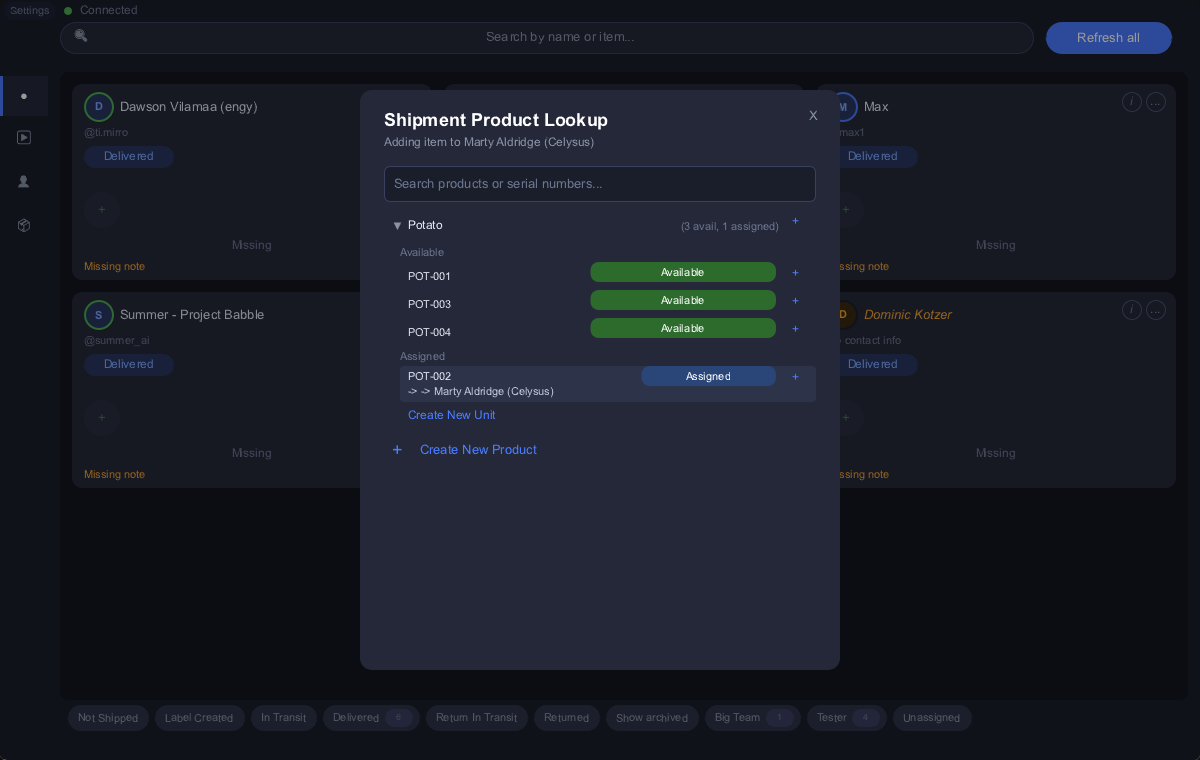Screen dimensions: 1200x760
Task: Open more options on Dominic Kotzer card
Action: pos(1156,310)
